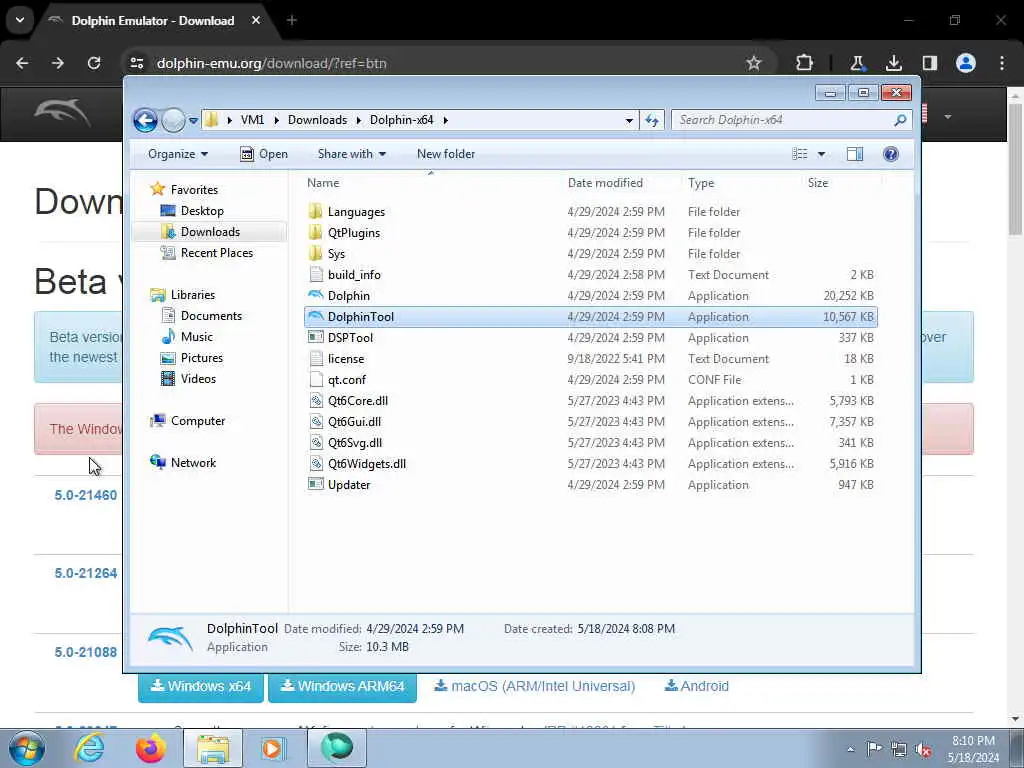The width and height of the screenshot is (1024, 768).
Task: Show hidden tray icons arrow
Action: [x=850, y=750]
